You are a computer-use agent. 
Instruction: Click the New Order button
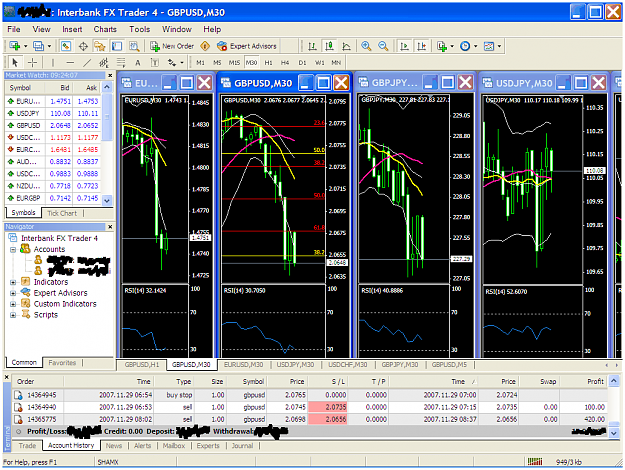click(172, 46)
